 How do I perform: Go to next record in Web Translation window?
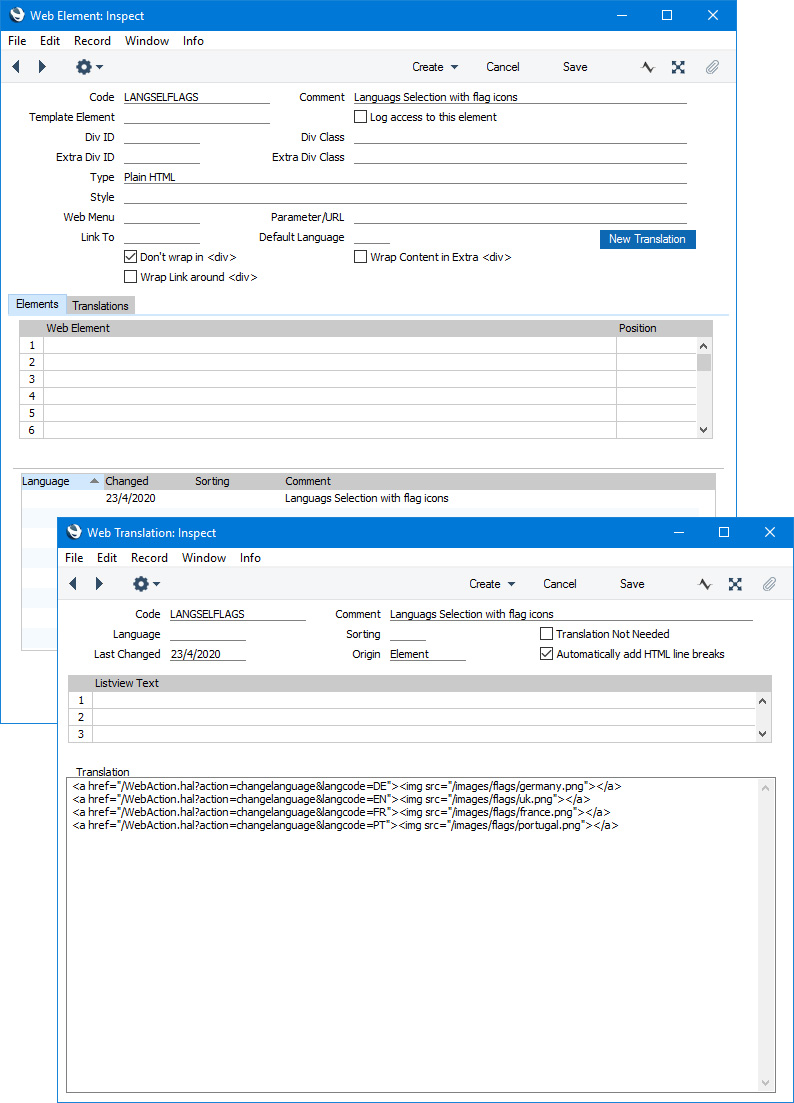pos(98,584)
